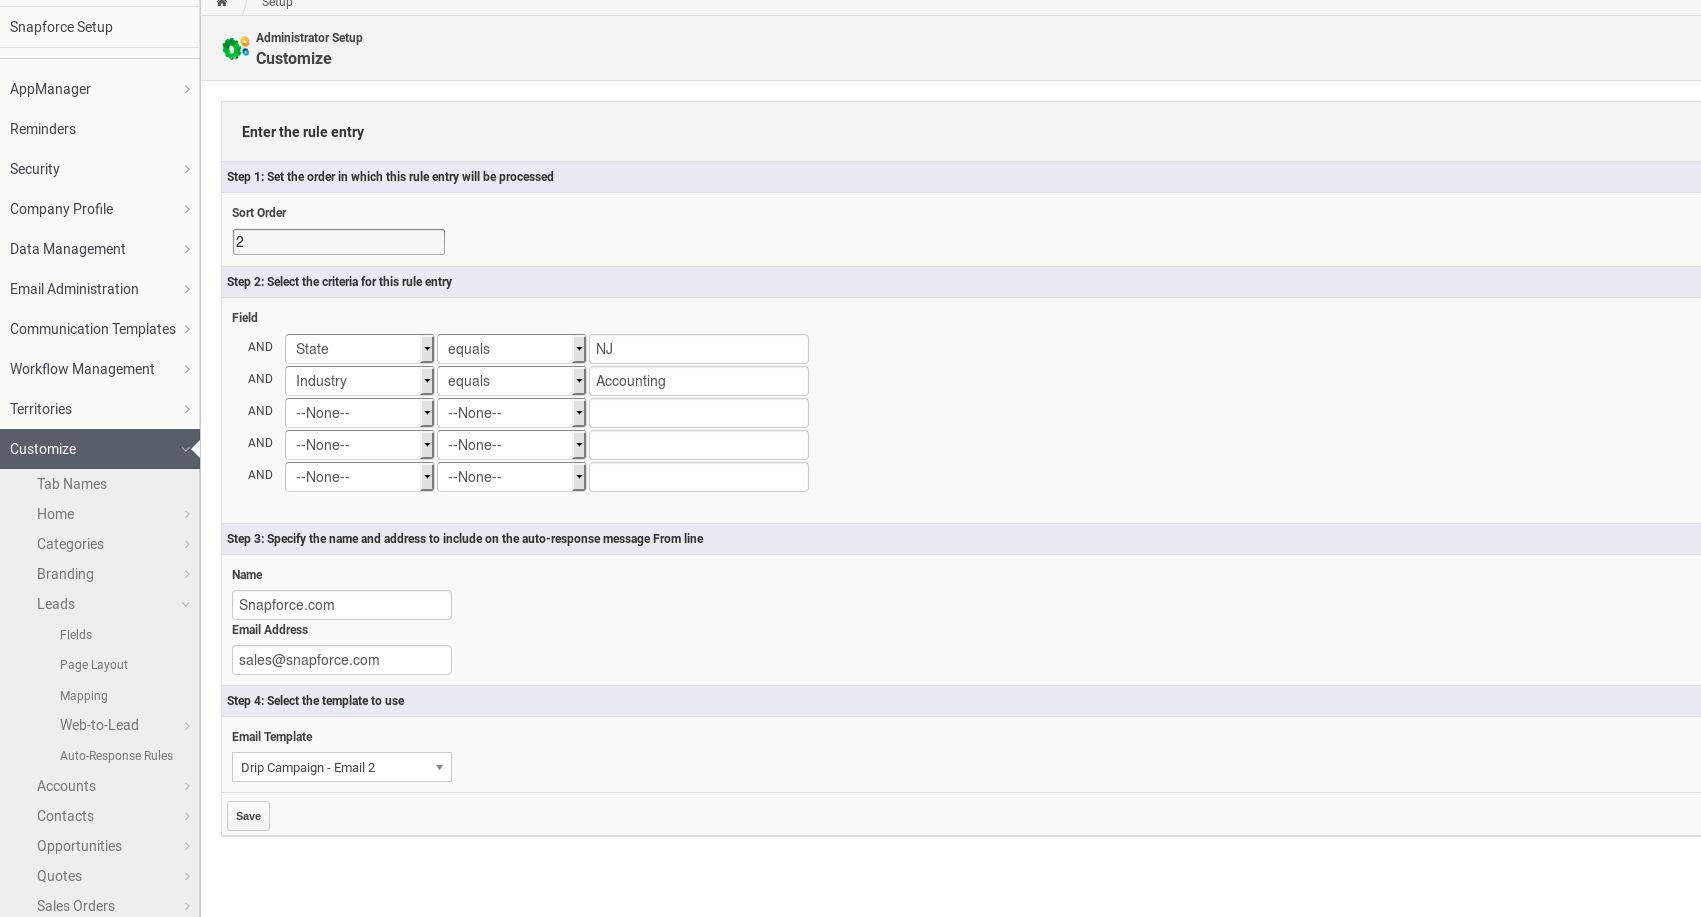Open the Email Template dropdown
Viewport: 1701px width, 917px height.
pos(342,767)
